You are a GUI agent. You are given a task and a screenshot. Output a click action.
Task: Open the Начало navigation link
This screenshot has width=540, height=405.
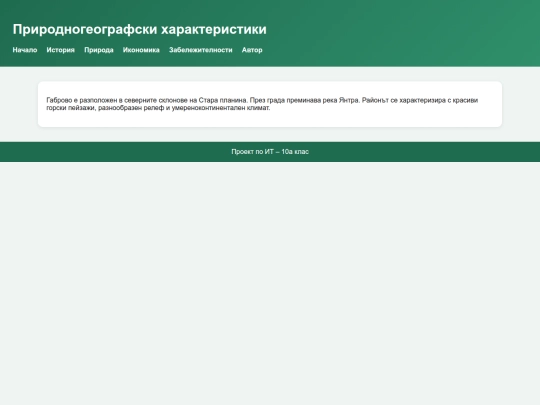point(25,50)
